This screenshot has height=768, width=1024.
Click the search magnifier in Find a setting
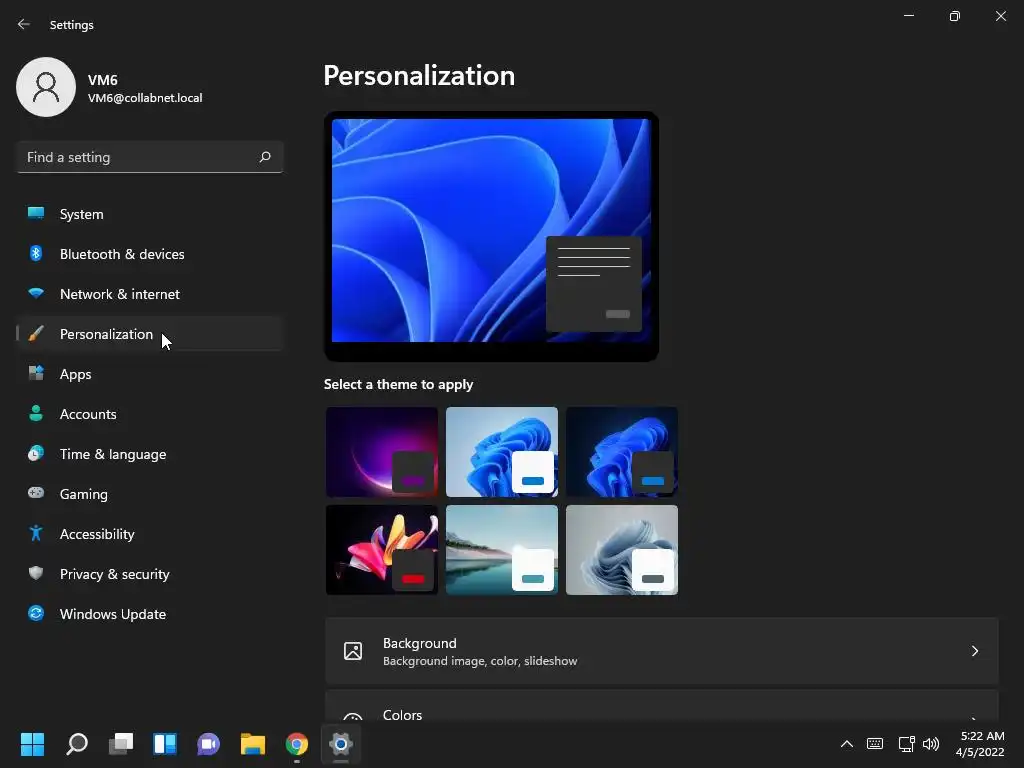[264, 157]
